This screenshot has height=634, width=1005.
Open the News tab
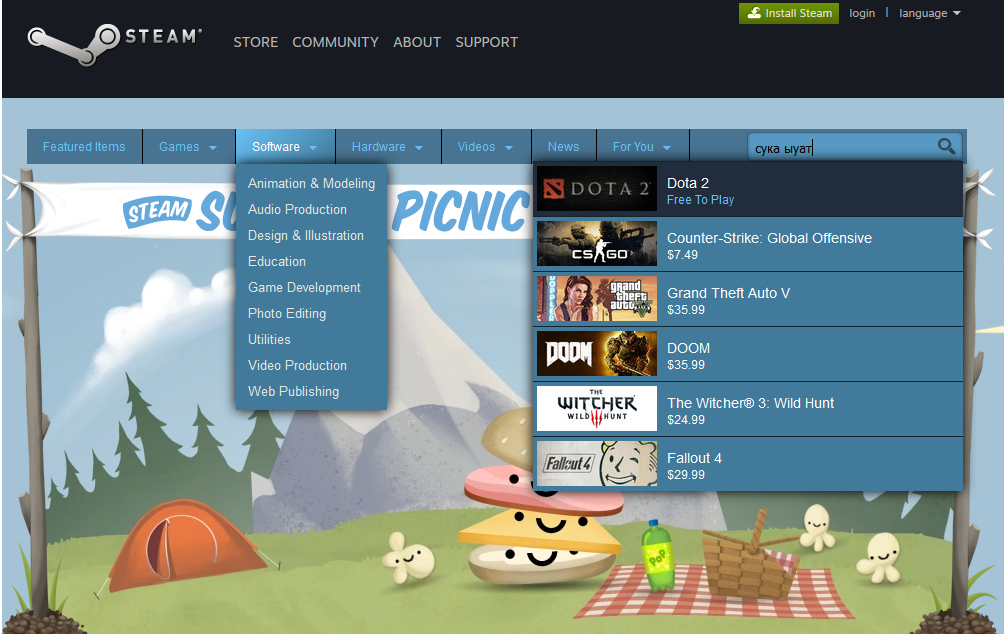tap(563, 147)
